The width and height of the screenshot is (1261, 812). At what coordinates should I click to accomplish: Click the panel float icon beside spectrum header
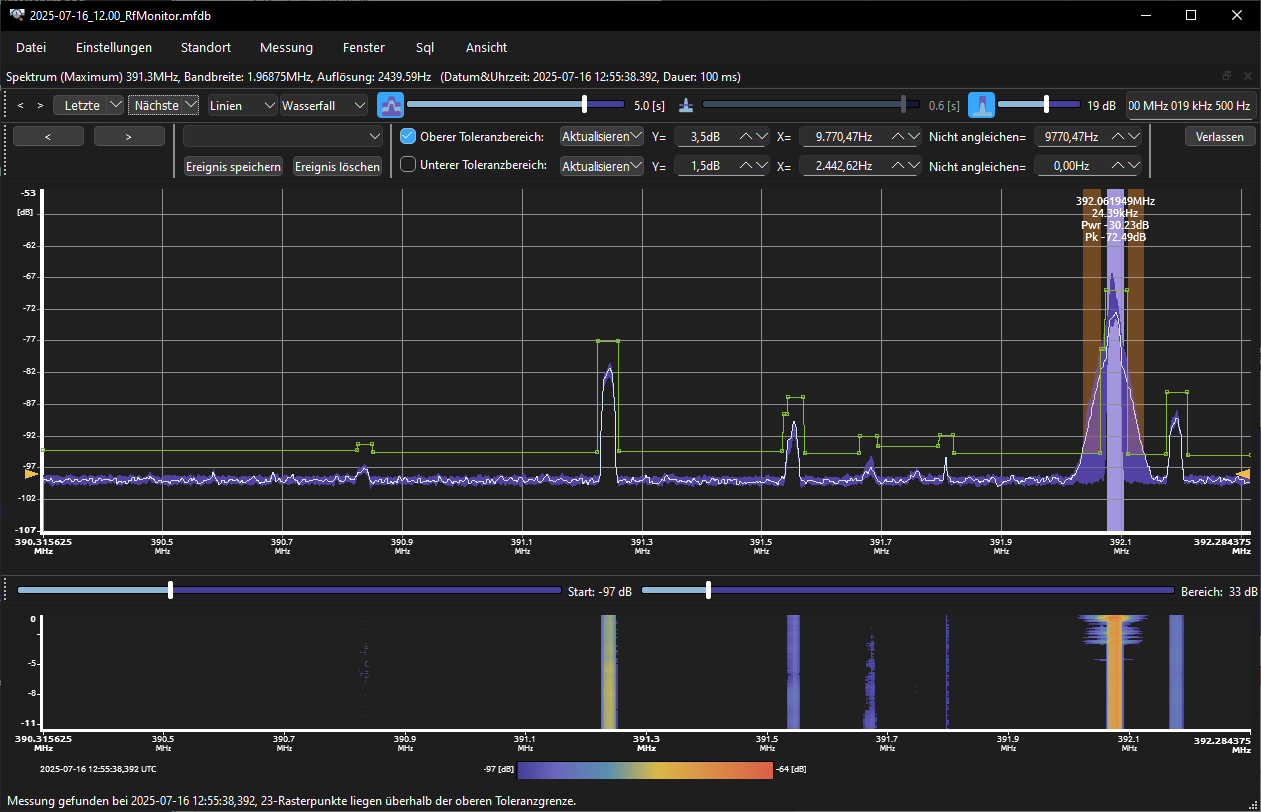(x=1227, y=76)
